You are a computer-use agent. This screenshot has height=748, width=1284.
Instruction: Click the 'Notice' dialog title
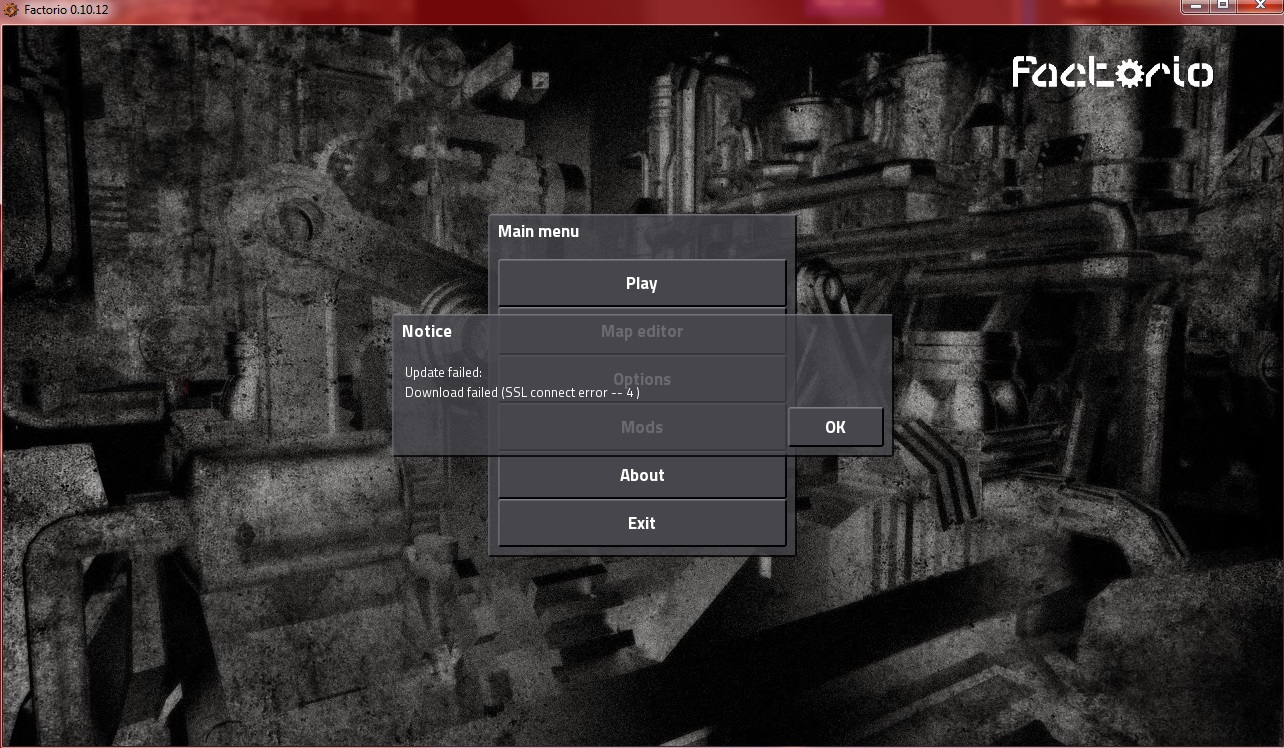427,331
